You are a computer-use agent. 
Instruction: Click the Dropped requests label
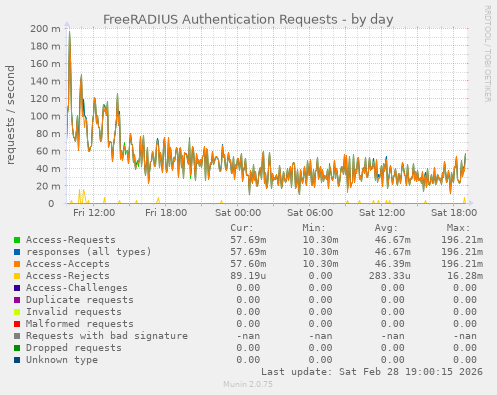click(74, 348)
